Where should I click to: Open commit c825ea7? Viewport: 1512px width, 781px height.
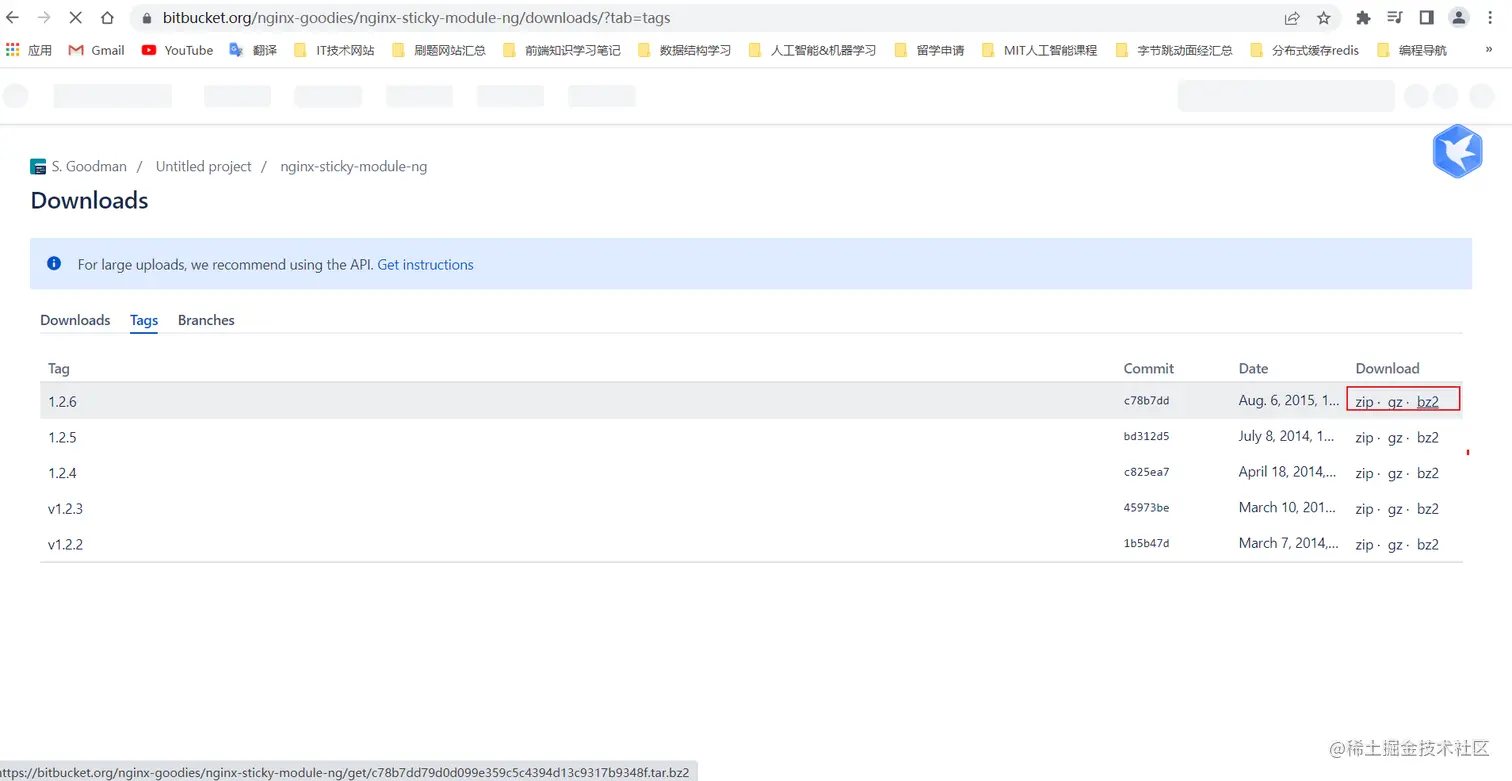[1146, 472]
